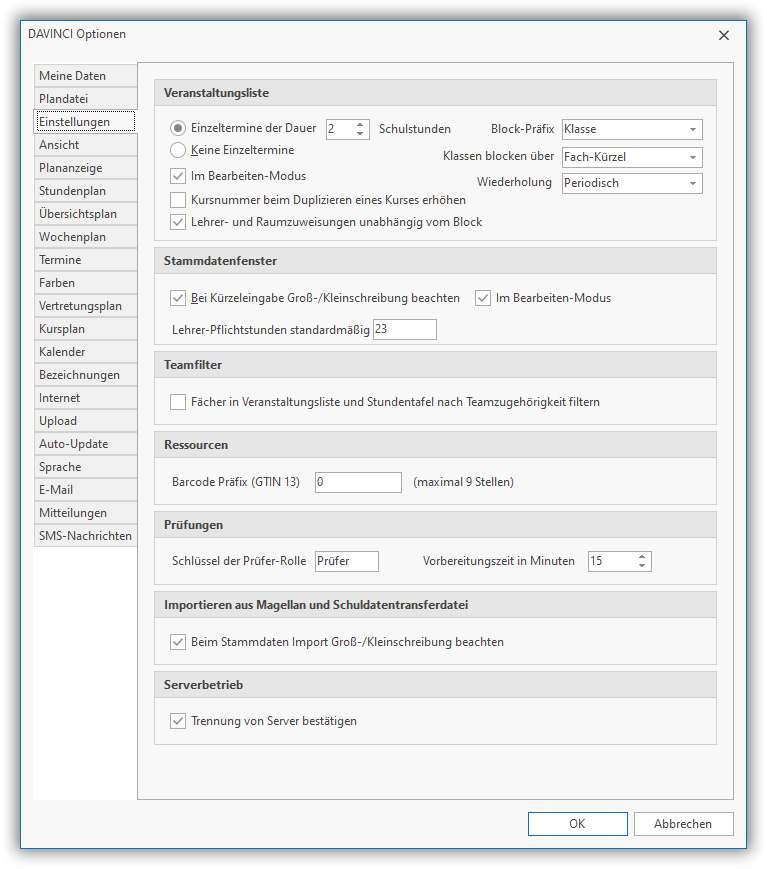767x869 pixels.
Task: Select Einzeltermine der Dauer radio option
Action: click(178, 128)
